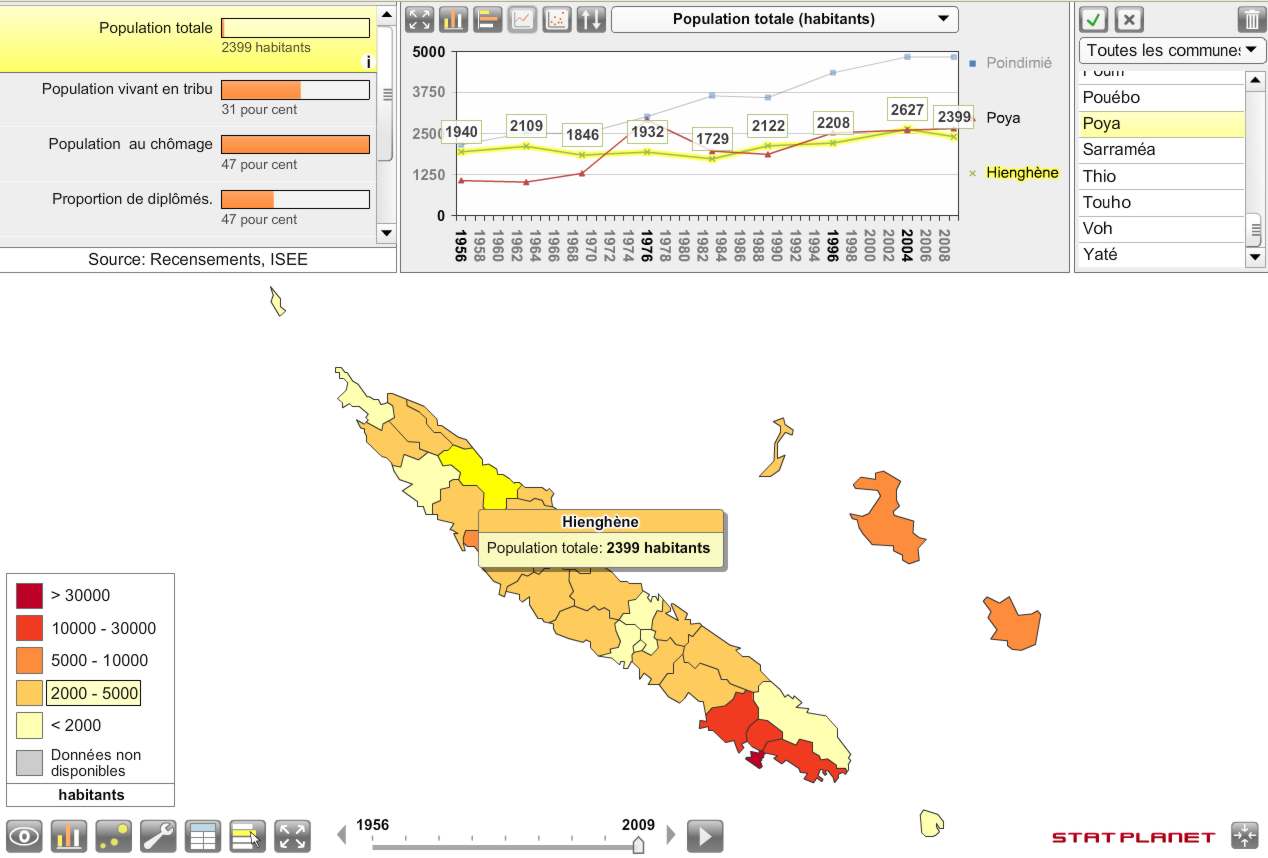Select Proportion de diplômés indicator
Image resolution: width=1268 pixels, height=858 pixels.
[132, 199]
